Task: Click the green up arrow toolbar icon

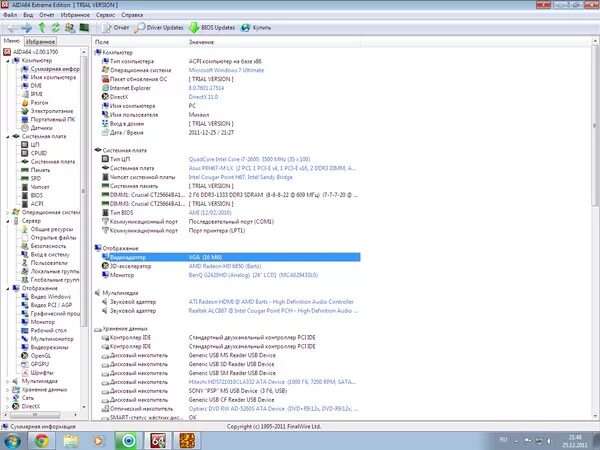Action: coord(42,28)
